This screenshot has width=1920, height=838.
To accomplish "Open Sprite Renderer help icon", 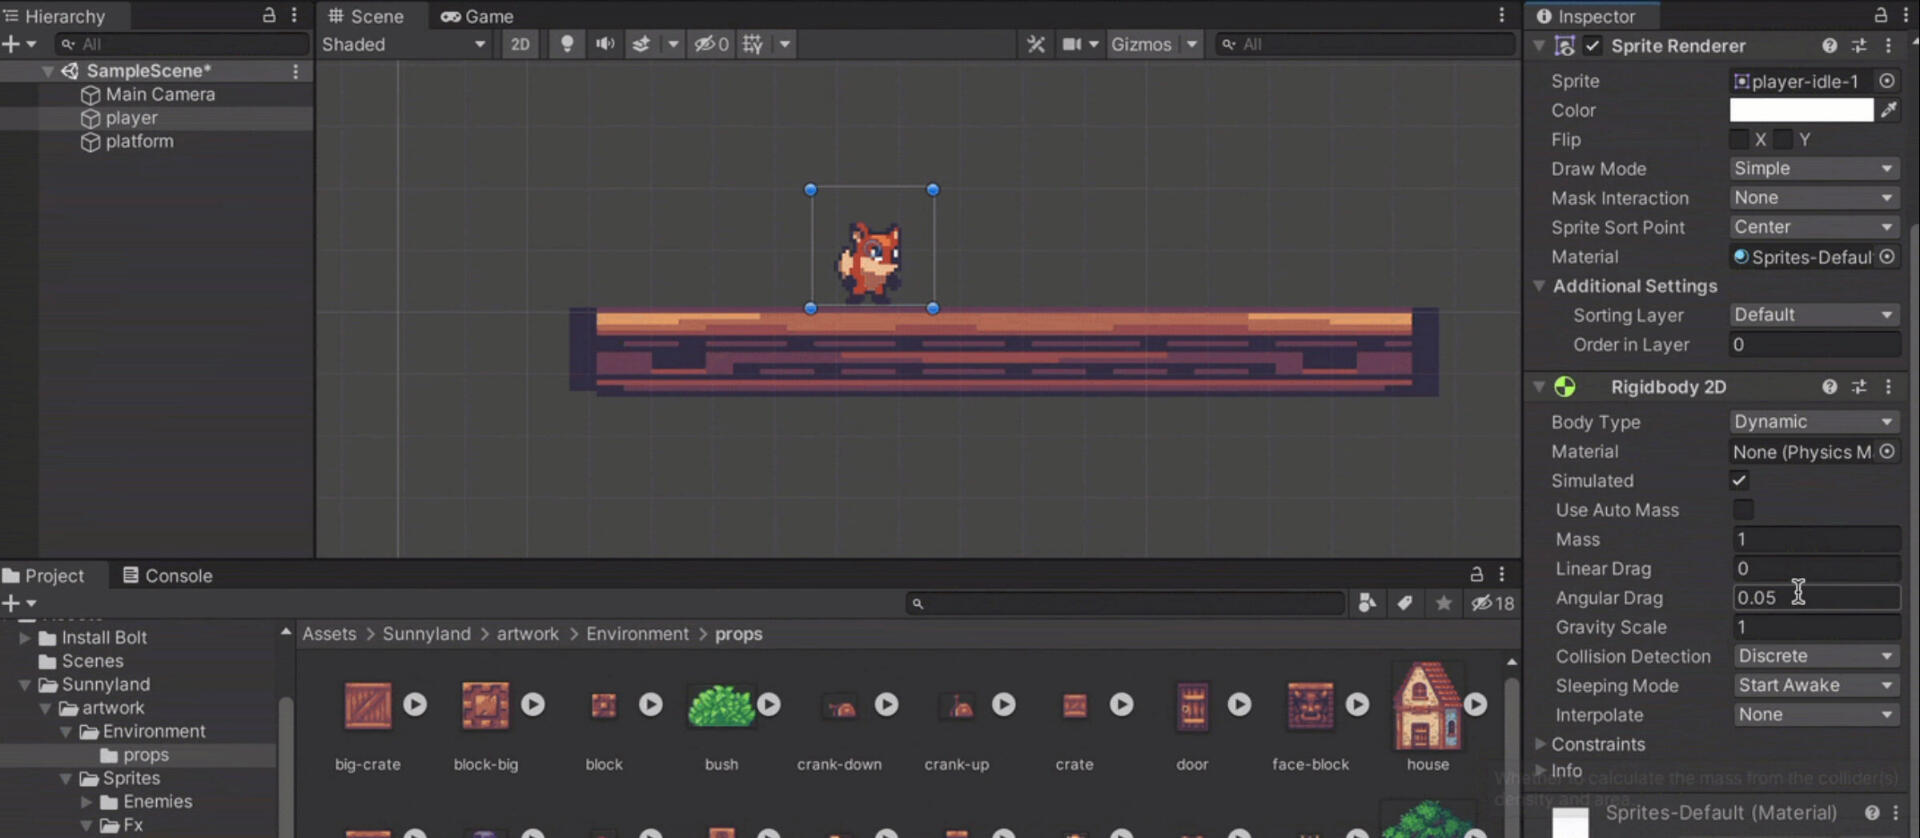I will click(x=1829, y=46).
